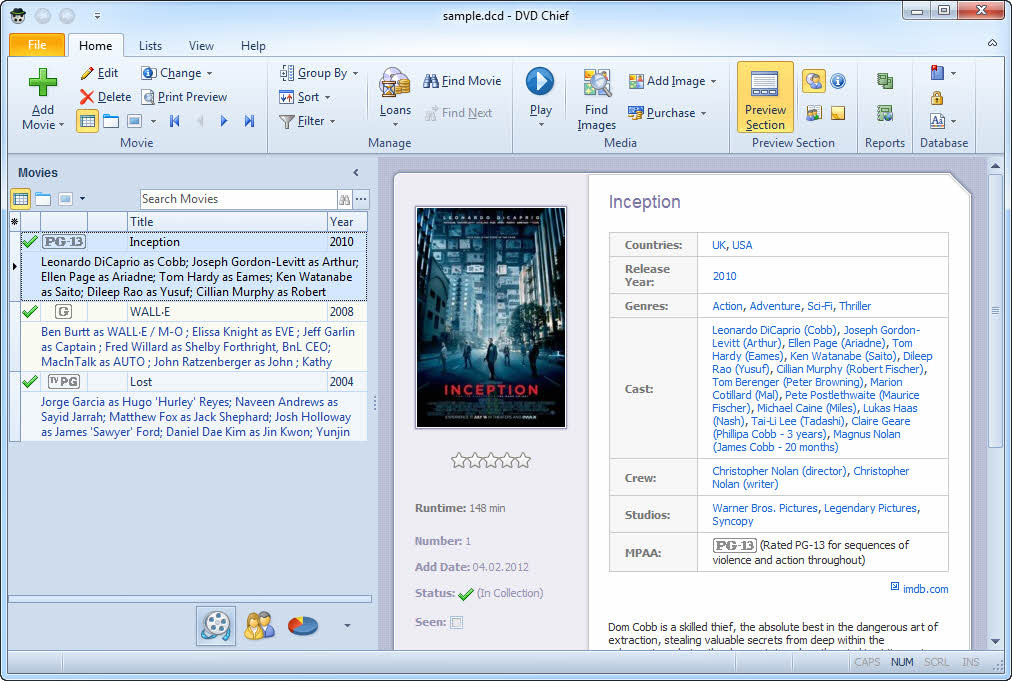Jump to the last movie record
This screenshot has width=1012, height=681.
[249, 121]
